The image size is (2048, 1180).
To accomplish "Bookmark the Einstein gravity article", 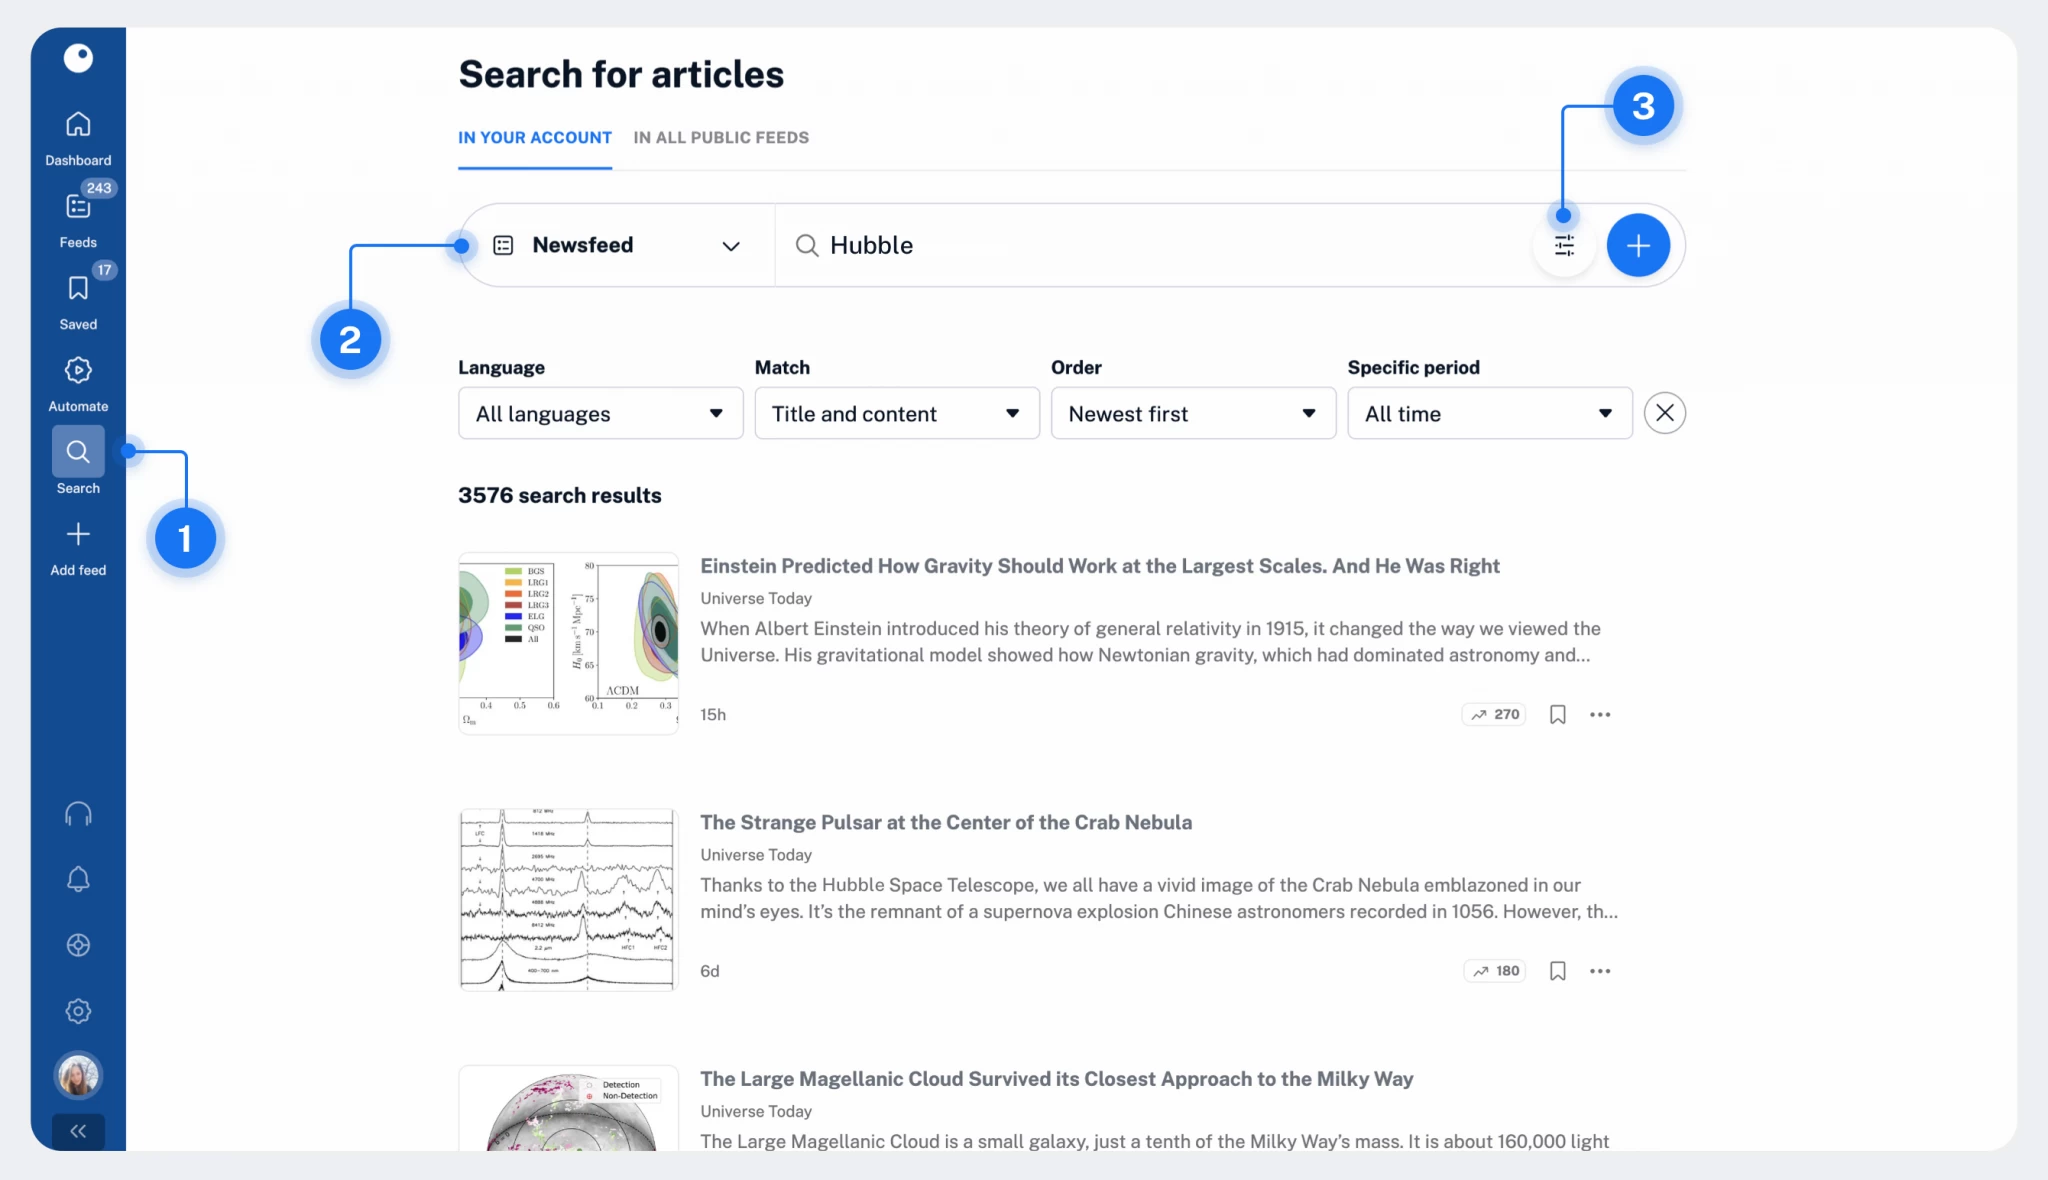I will pos(1557,714).
